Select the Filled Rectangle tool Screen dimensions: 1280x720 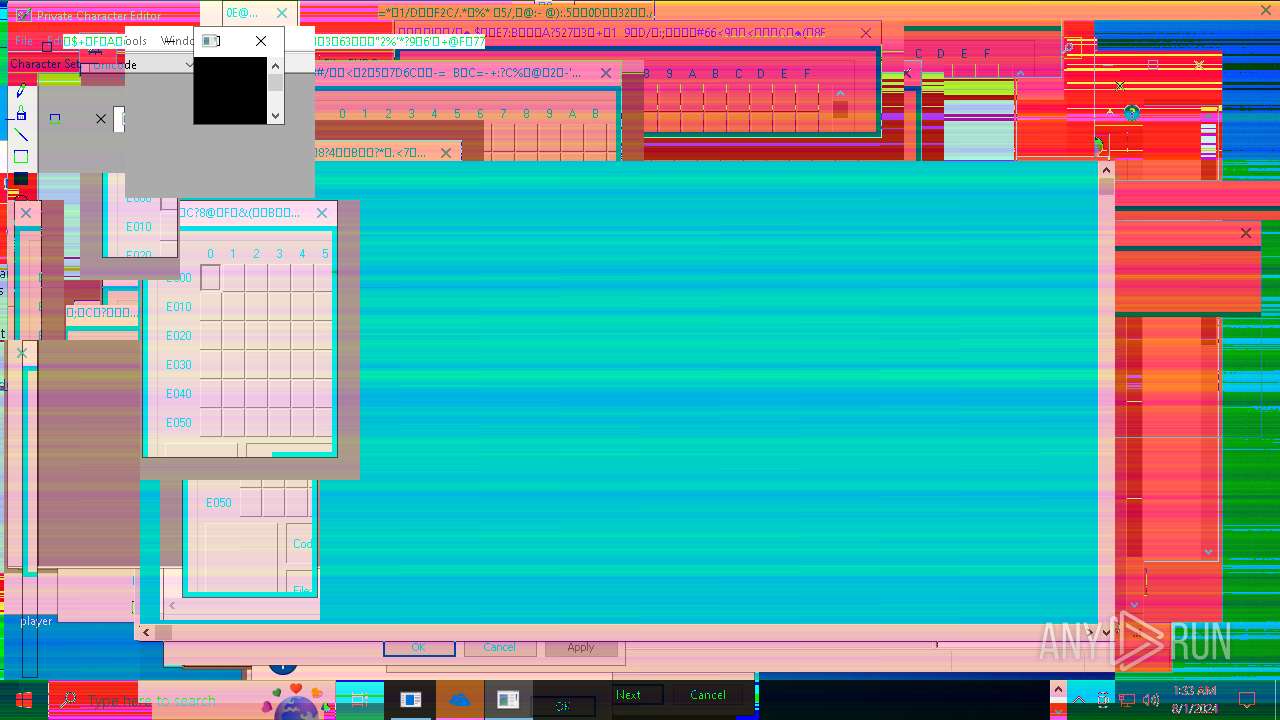[x=21, y=179]
